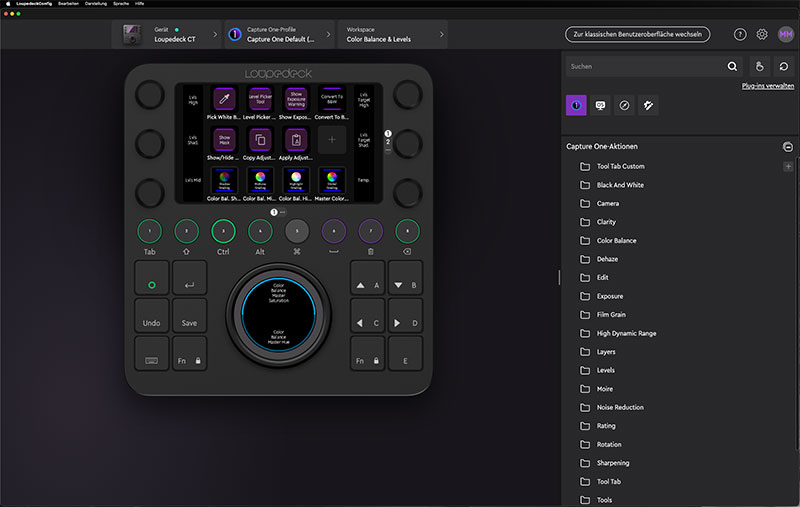This screenshot has width=800, height=507.
Task: Click the magnifier search icon
Action: (x=732, y=66)
